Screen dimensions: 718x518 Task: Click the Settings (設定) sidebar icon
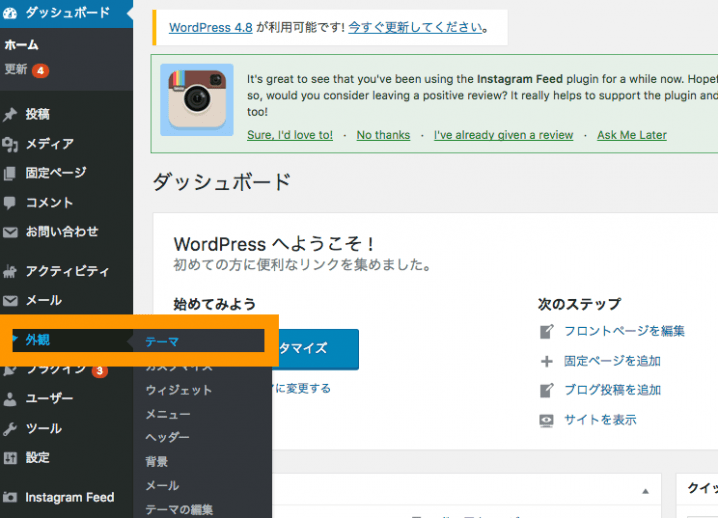click(x=11, y=458)
